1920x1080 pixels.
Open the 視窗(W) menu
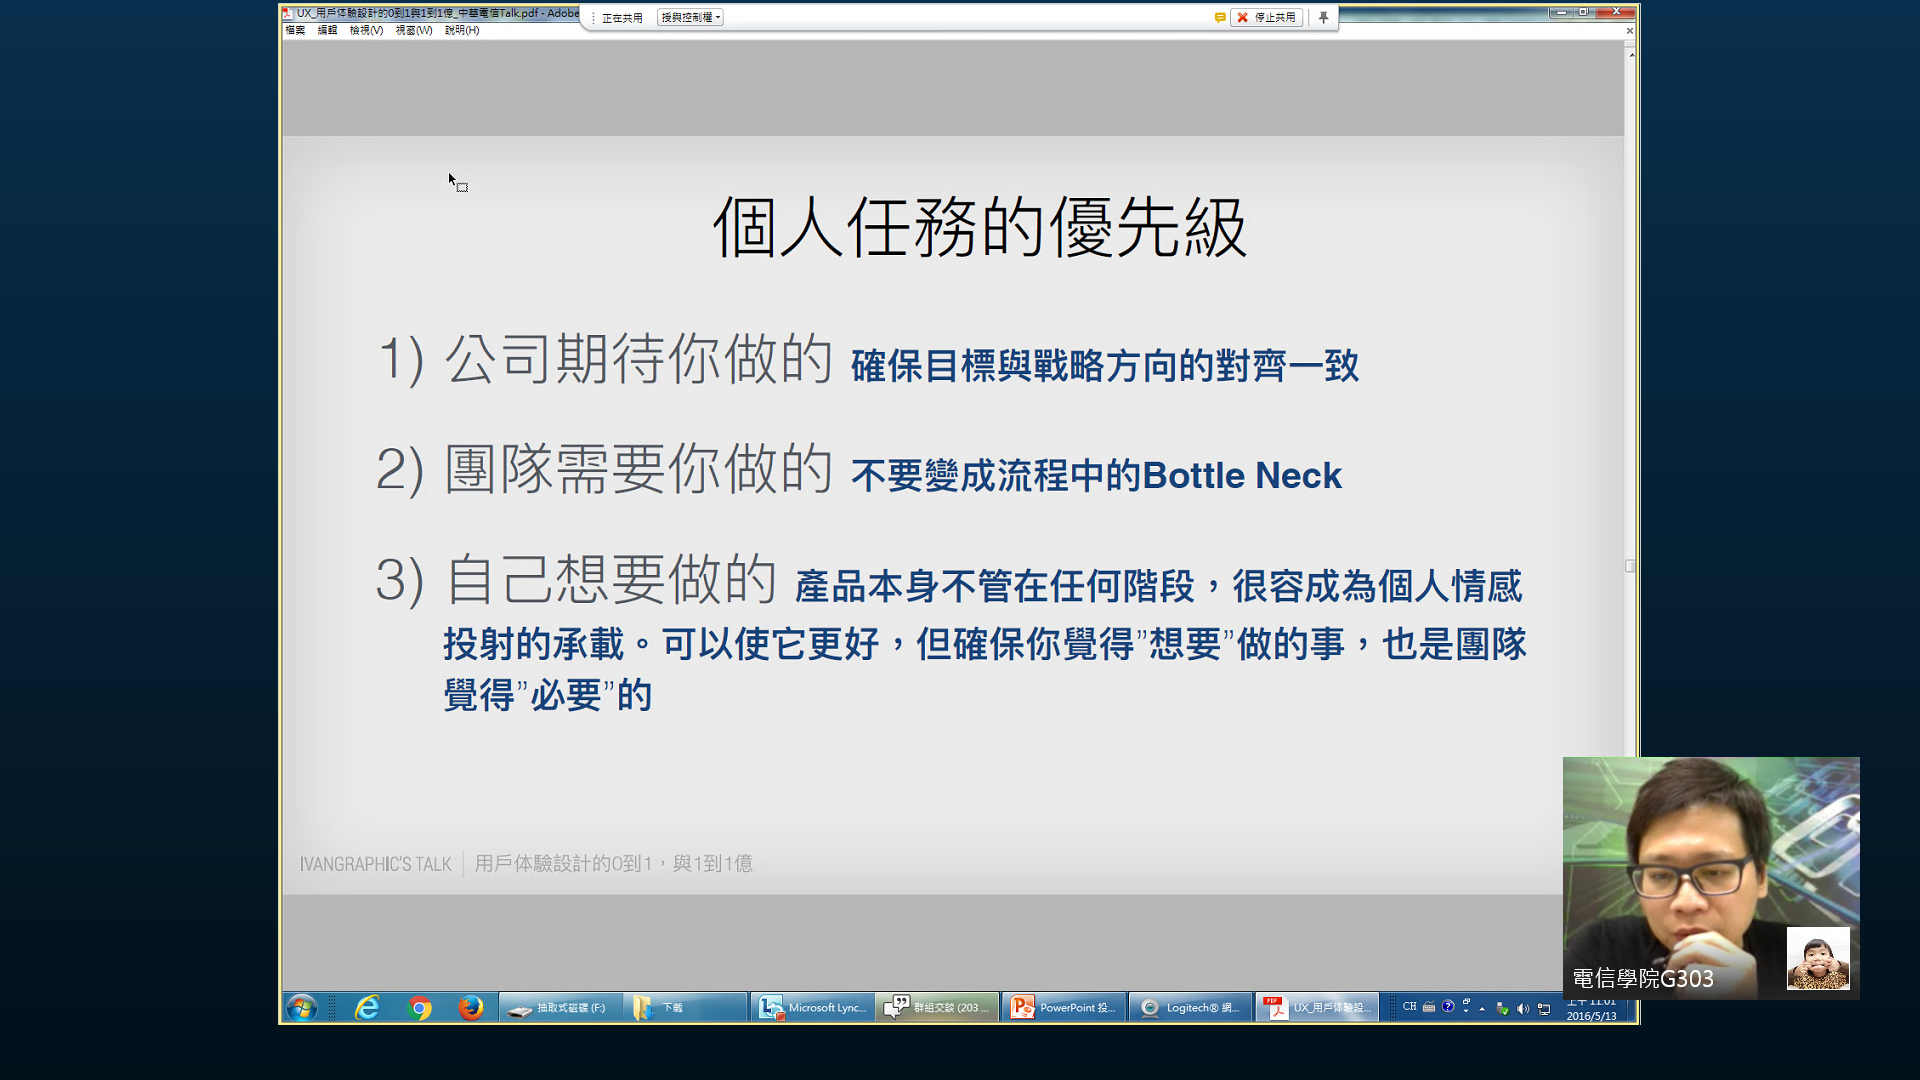tap(413, 30)
